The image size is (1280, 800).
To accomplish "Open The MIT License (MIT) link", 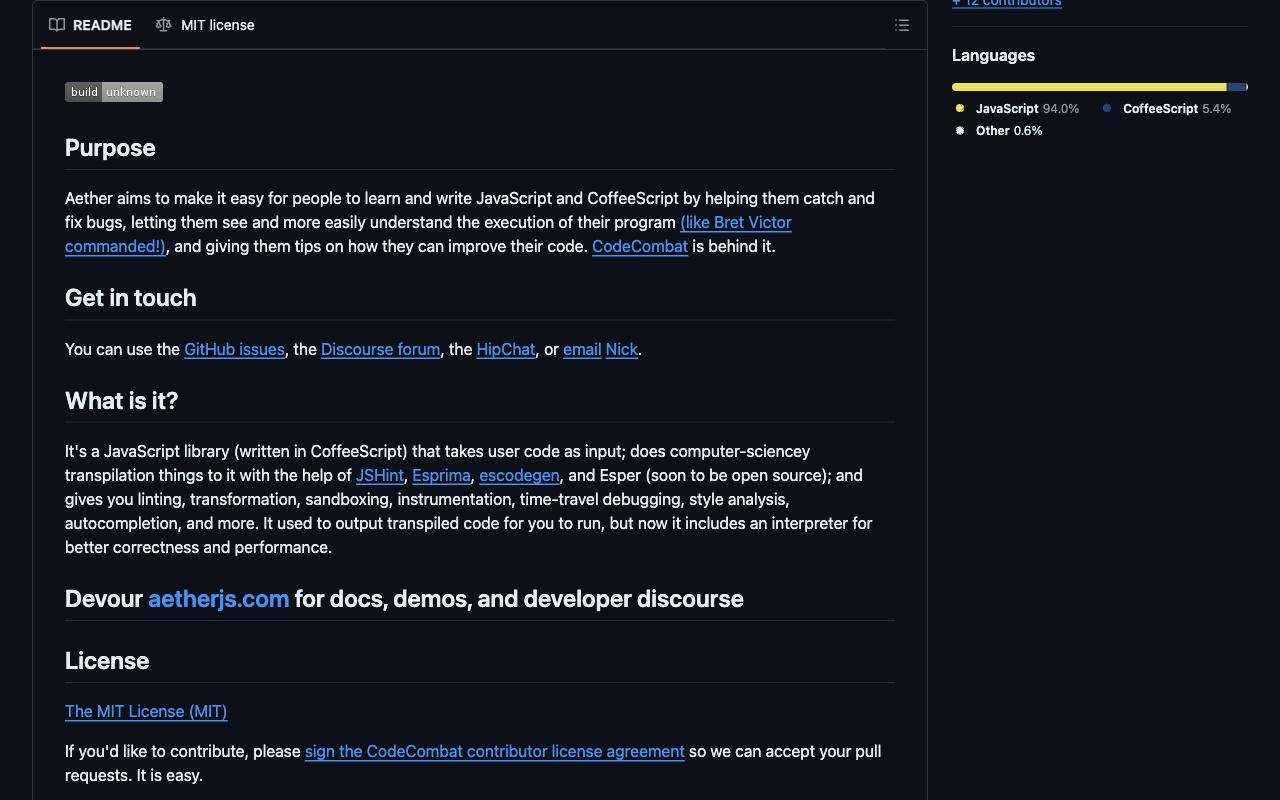I will (x=146, y=711).
